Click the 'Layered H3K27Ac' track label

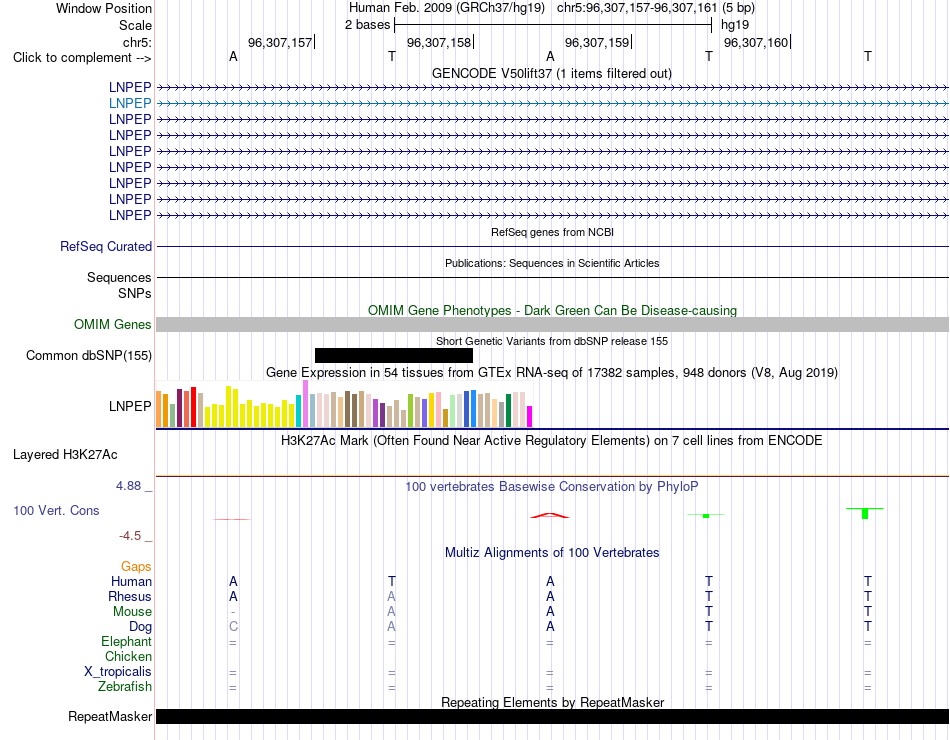[65, 455]
